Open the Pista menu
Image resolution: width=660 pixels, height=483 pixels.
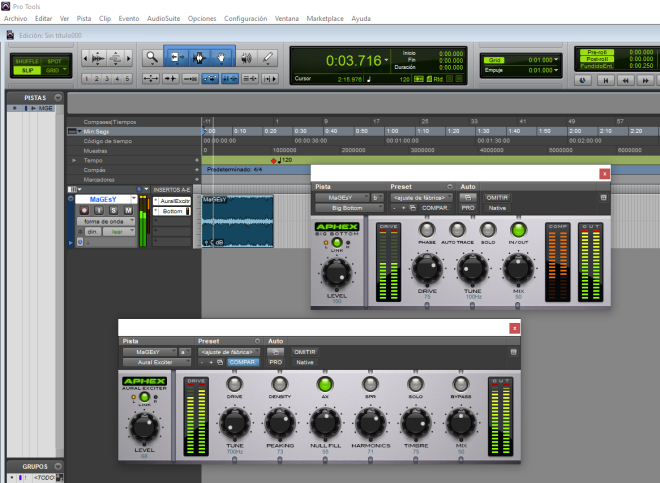(x=84, y=19)
